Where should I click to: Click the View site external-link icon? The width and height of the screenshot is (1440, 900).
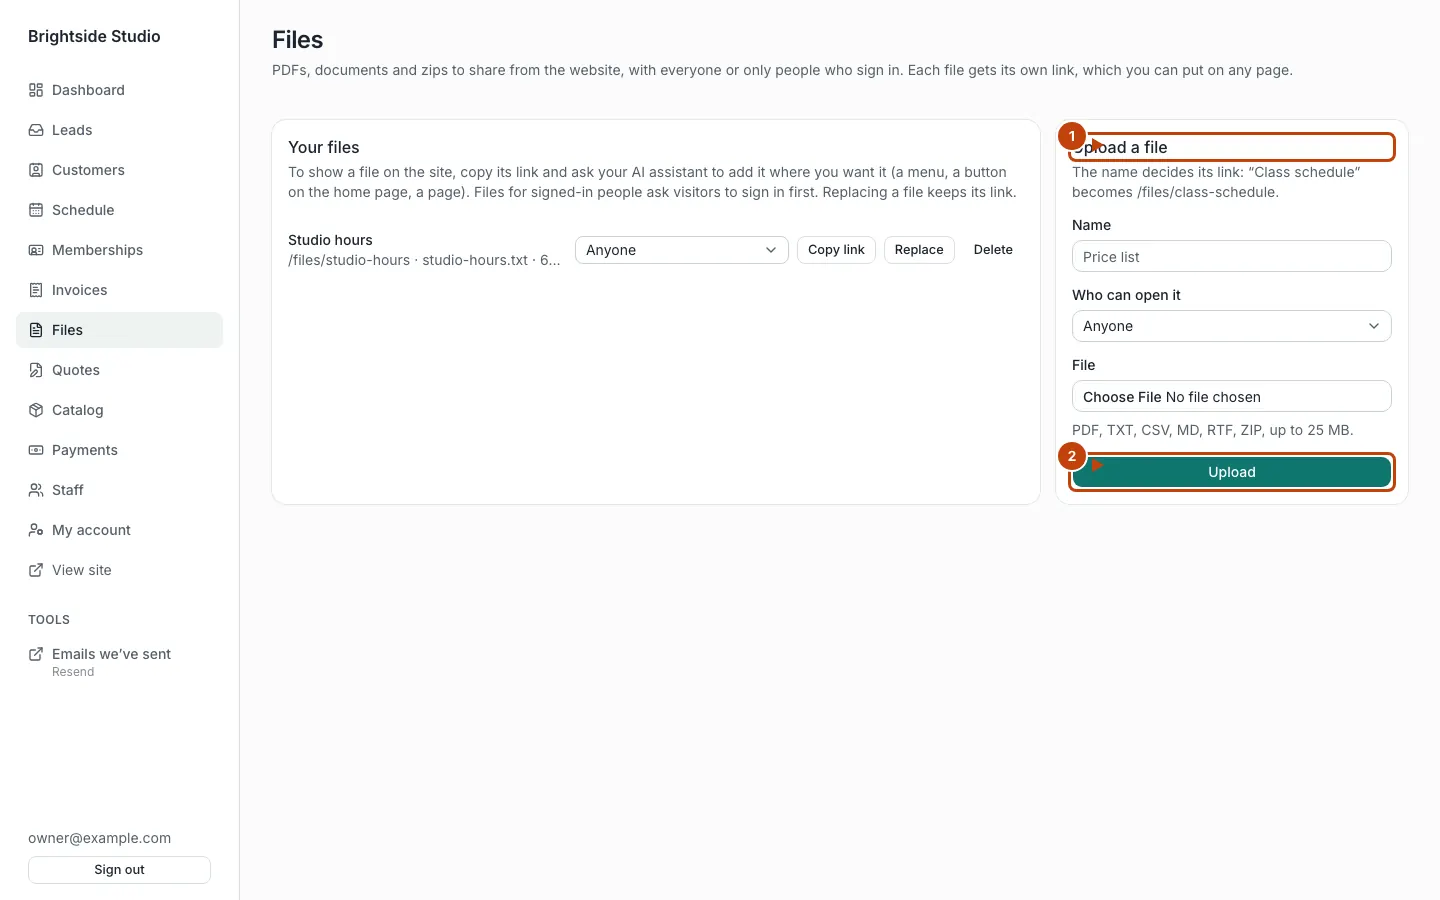pyautogui.click(x=36, y=570)
